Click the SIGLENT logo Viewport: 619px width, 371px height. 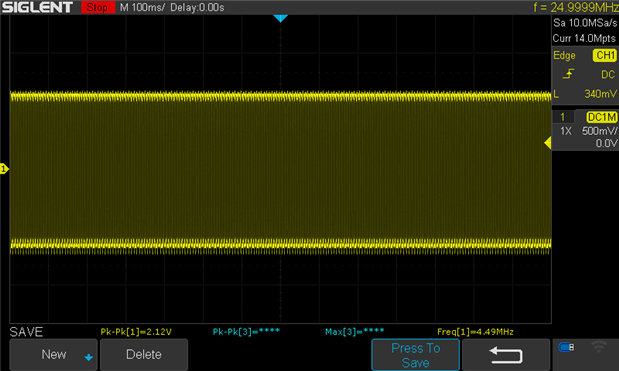[38, 7]
